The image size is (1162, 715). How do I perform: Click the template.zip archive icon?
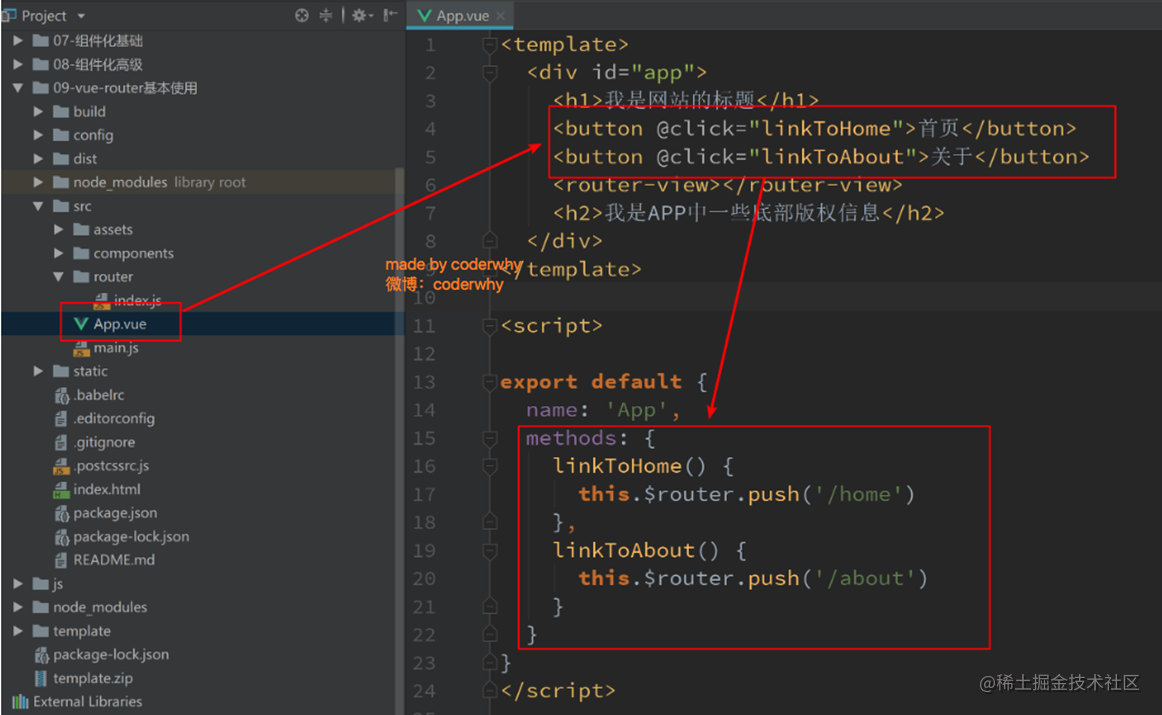(x=41, y=678)
